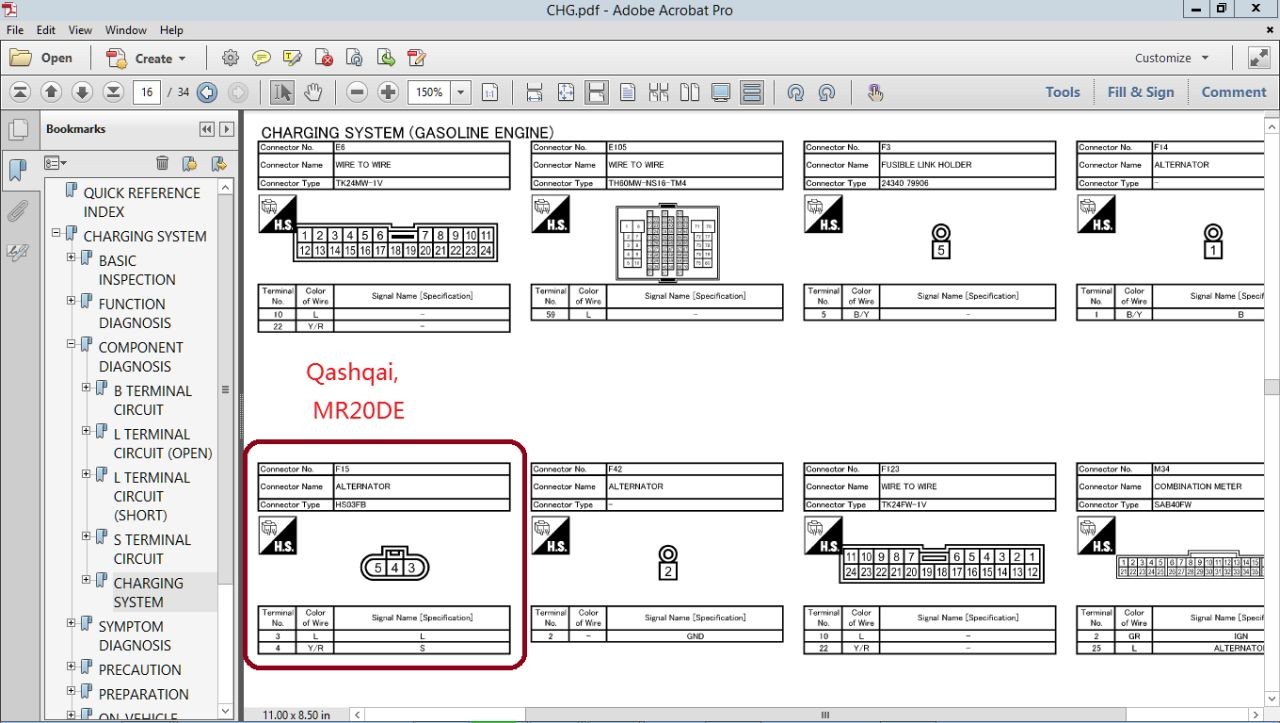Enter full screen monitor mode

720,92
